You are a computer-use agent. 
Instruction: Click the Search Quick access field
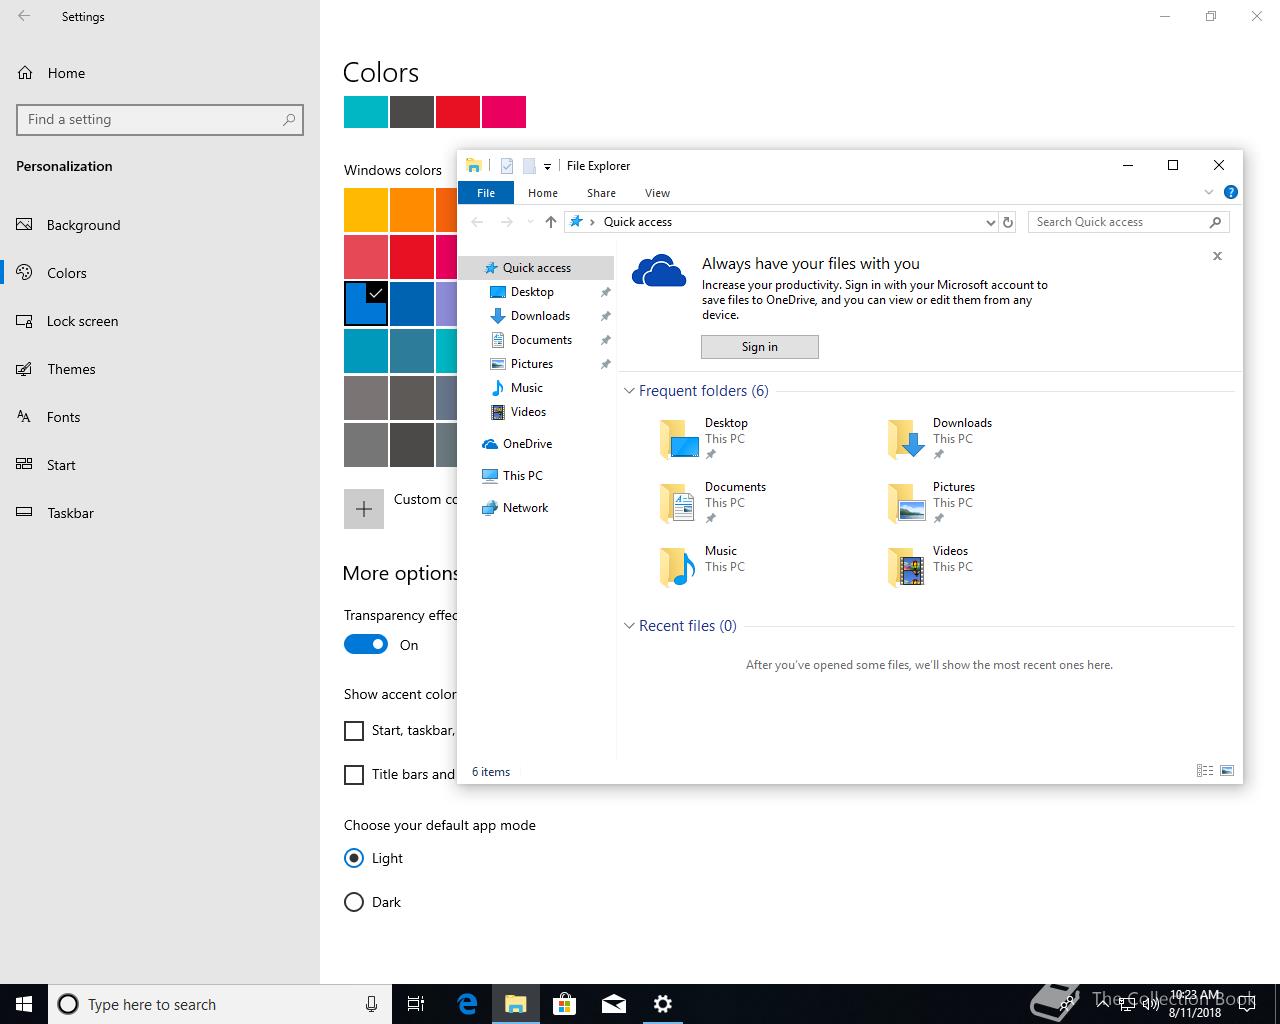pos(1128,222)
